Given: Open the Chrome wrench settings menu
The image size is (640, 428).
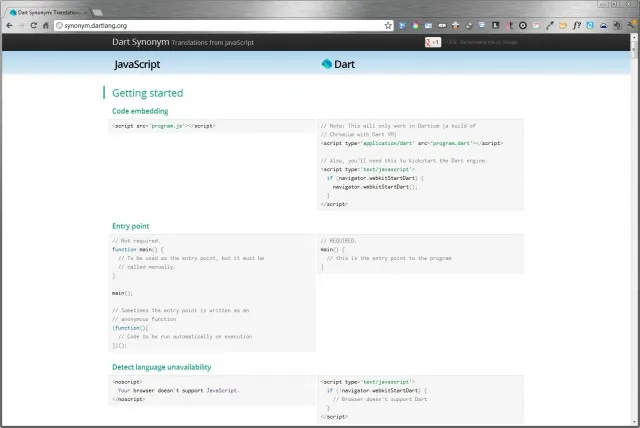Looking at the screenshot, I should (631, 25).
